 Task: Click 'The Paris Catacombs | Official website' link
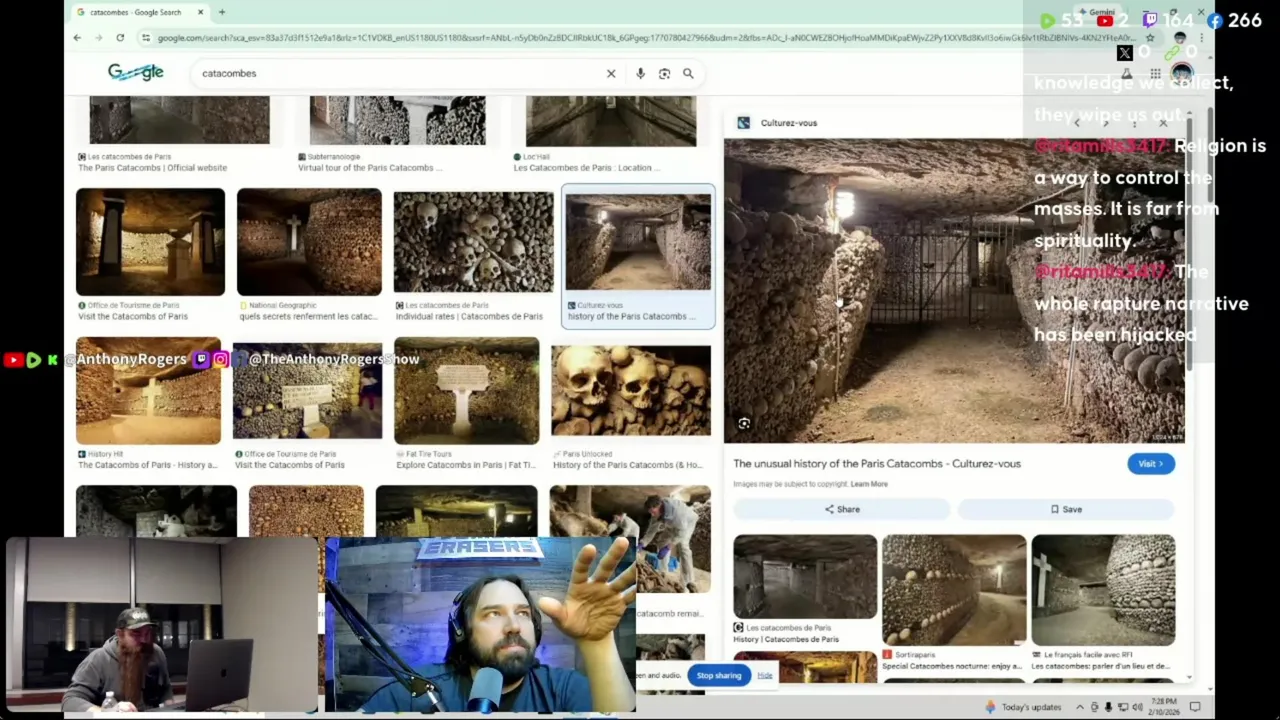click(152, 168)
